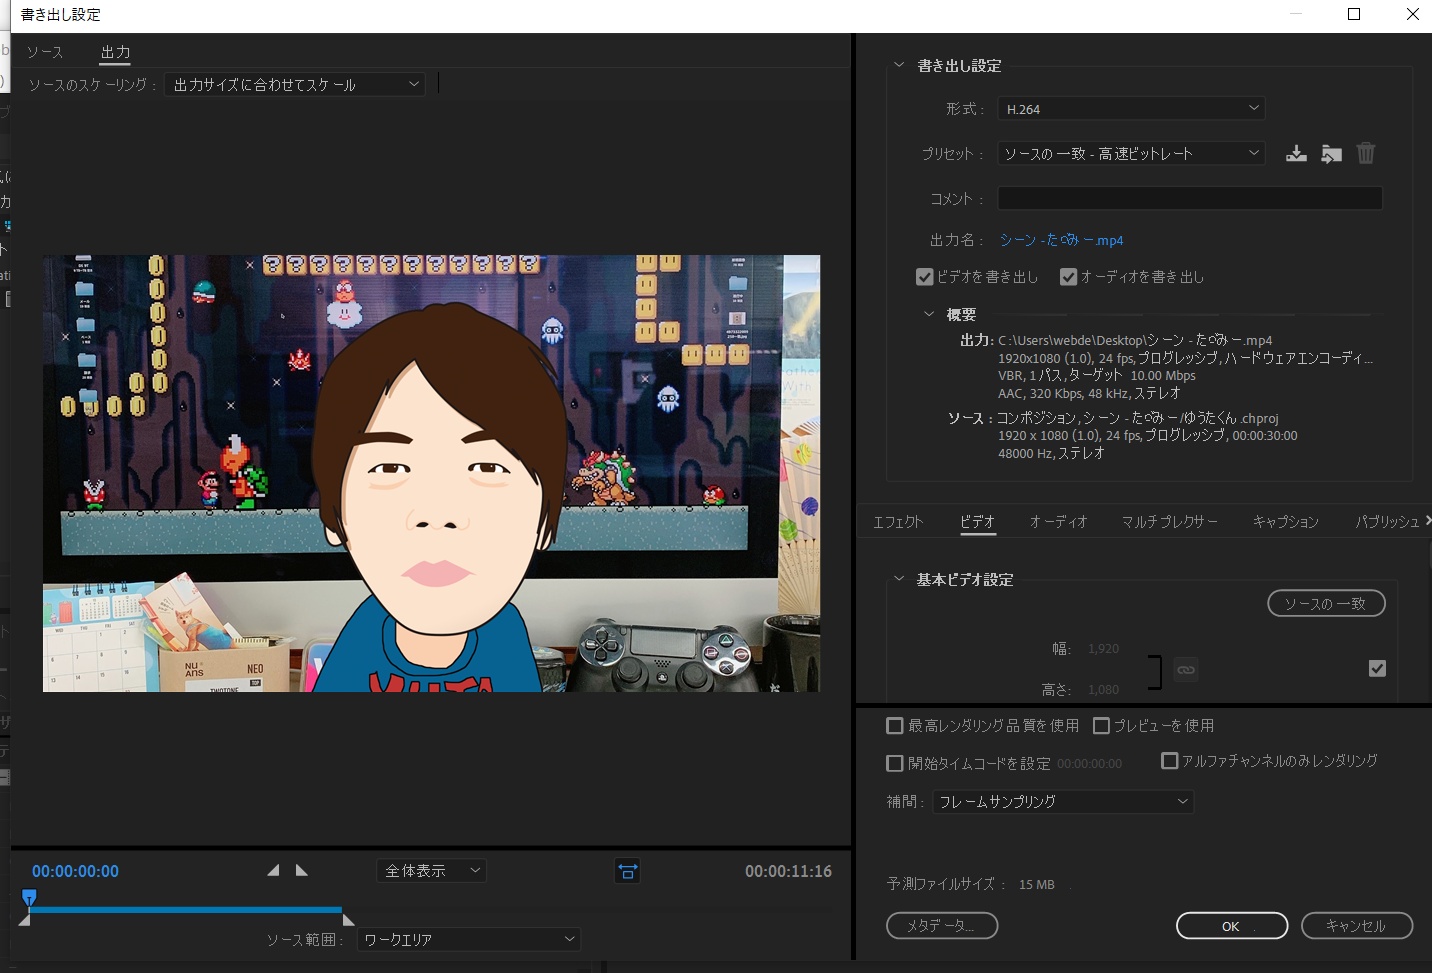Collapse the 書き出し設定 section
The image size is (1432, 973).
coord(898,65)
